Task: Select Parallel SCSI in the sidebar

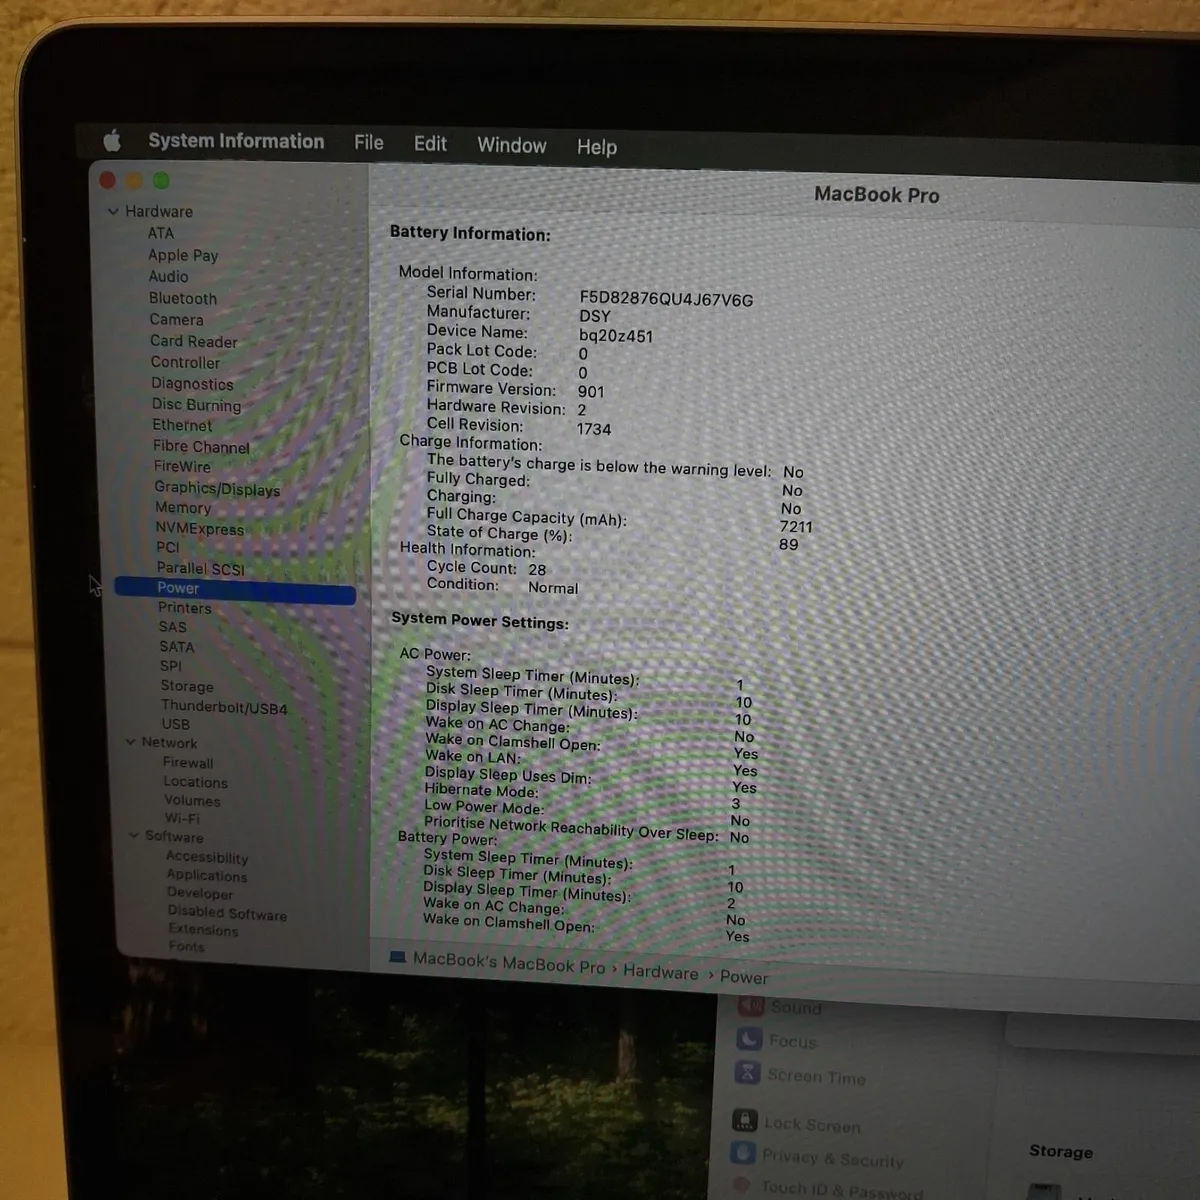Action: (200, 568)
